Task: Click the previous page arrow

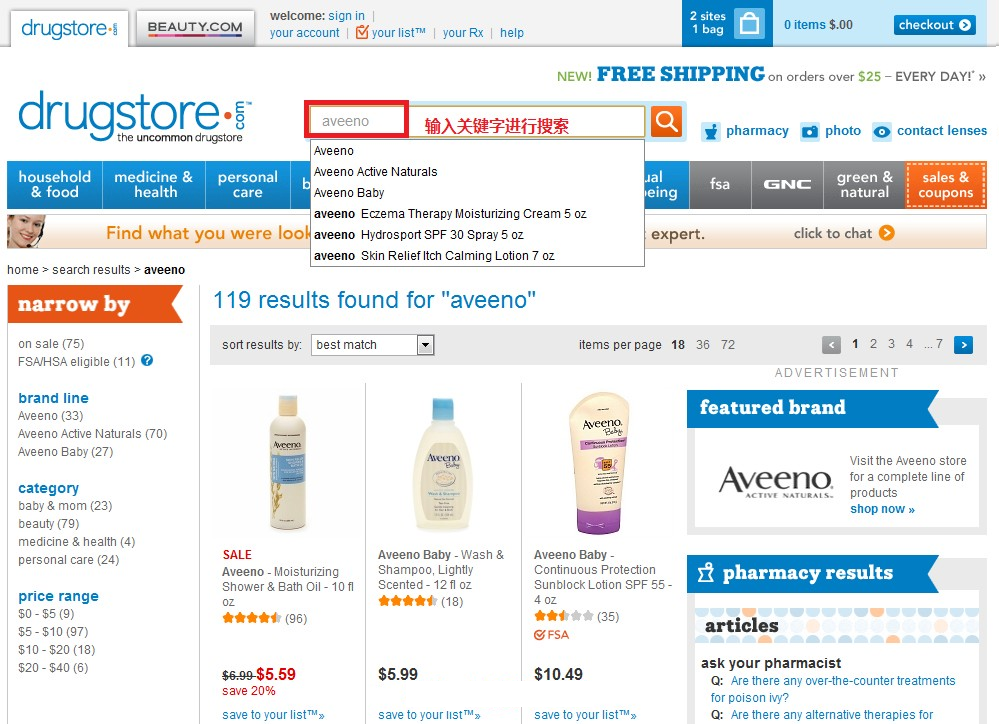Action: (831, 345)
